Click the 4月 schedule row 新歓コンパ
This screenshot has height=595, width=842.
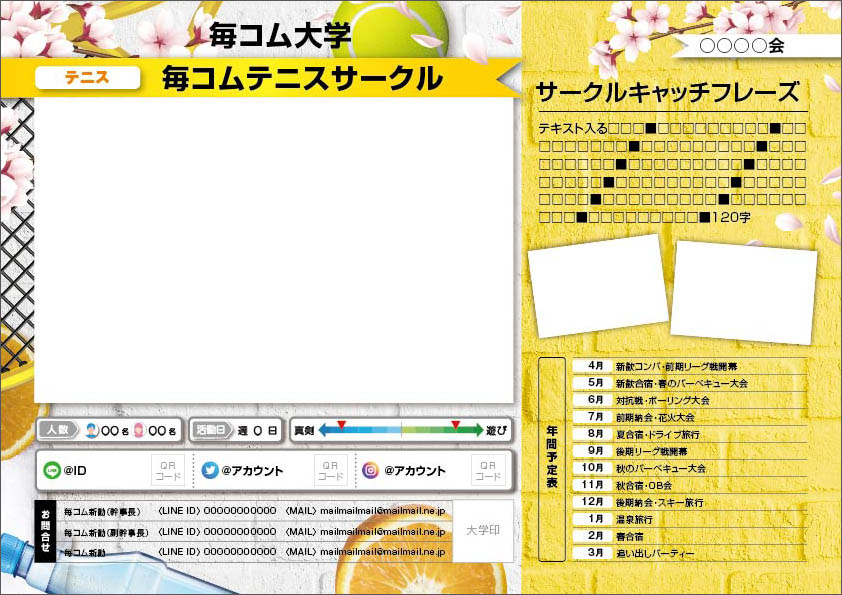click(690, 366)
